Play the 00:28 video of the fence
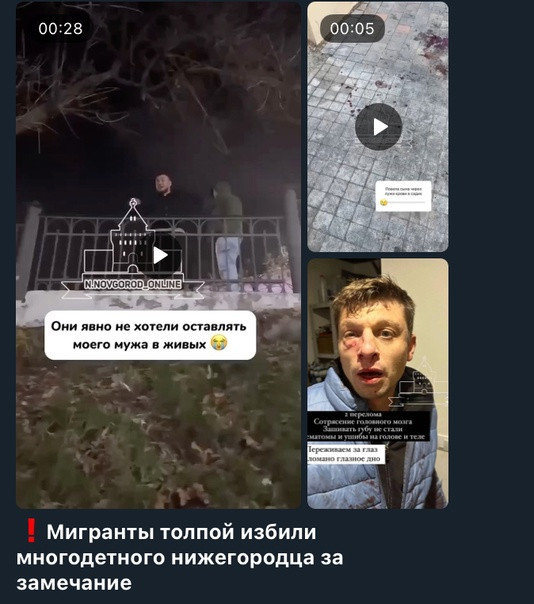 coord(160,255)
